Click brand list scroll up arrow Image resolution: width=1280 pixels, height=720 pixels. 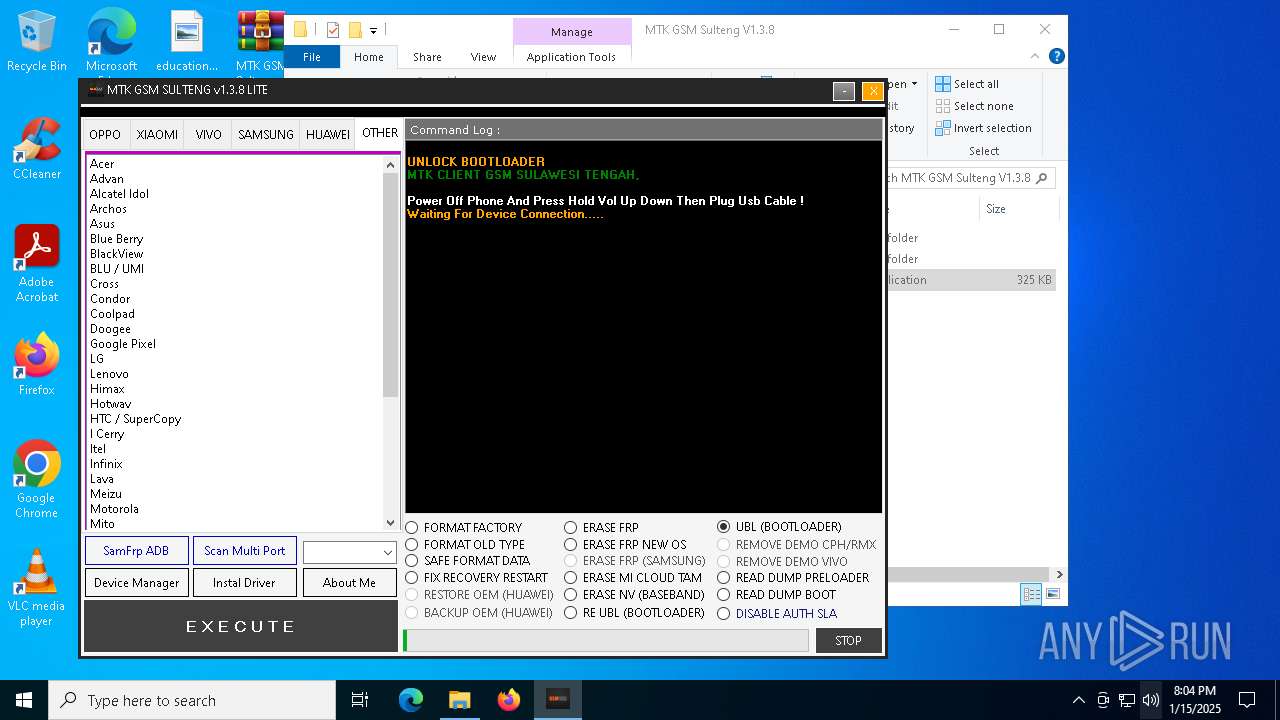[x=390, y=164]
